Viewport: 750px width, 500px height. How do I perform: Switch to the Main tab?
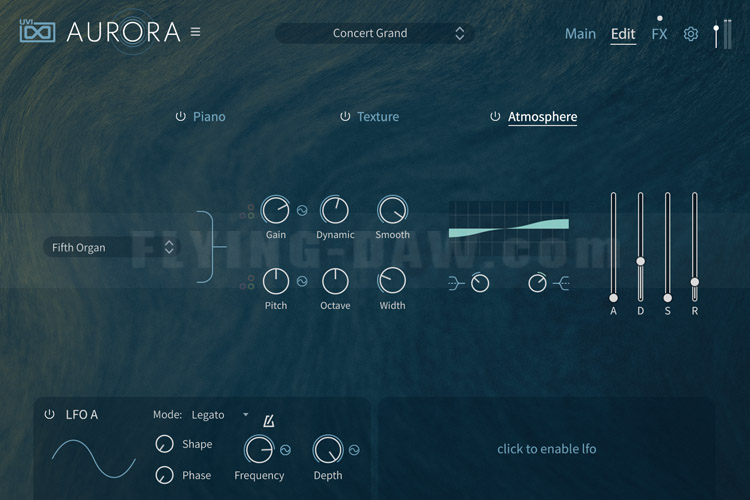[x=580, y=34]
